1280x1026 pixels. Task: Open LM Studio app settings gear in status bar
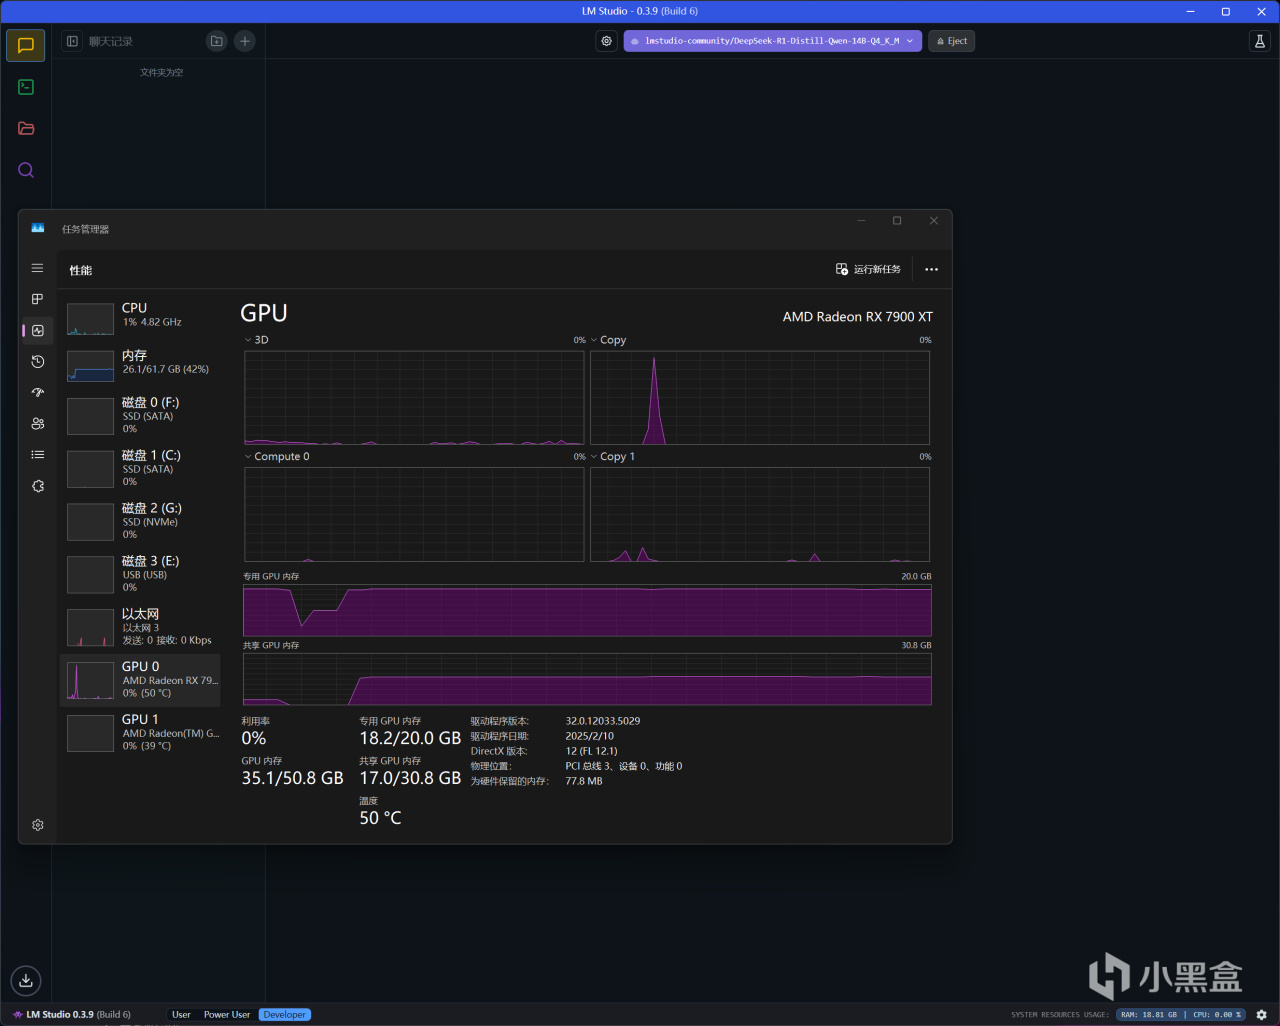click(1262, 1014)
